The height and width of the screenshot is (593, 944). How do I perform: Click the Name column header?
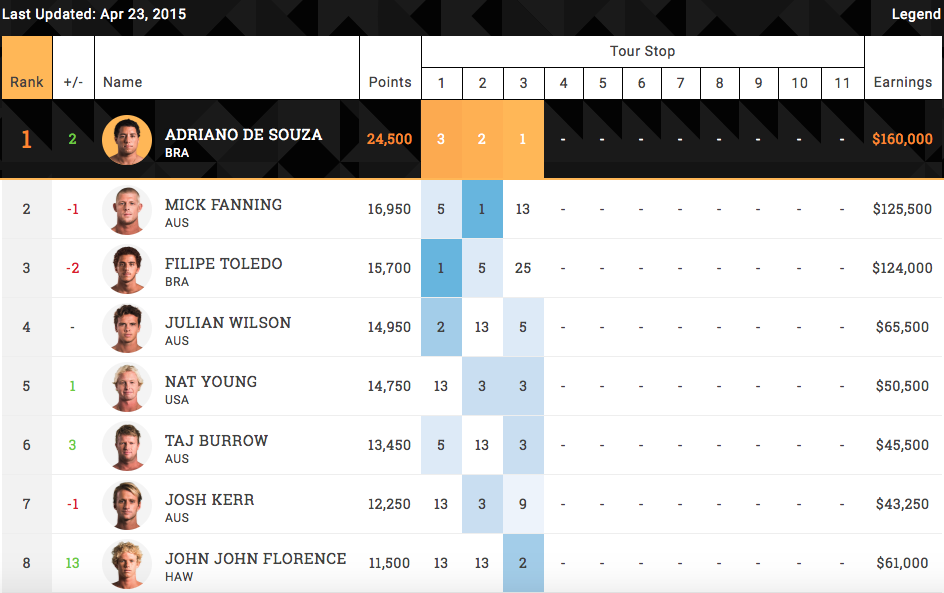123,82
